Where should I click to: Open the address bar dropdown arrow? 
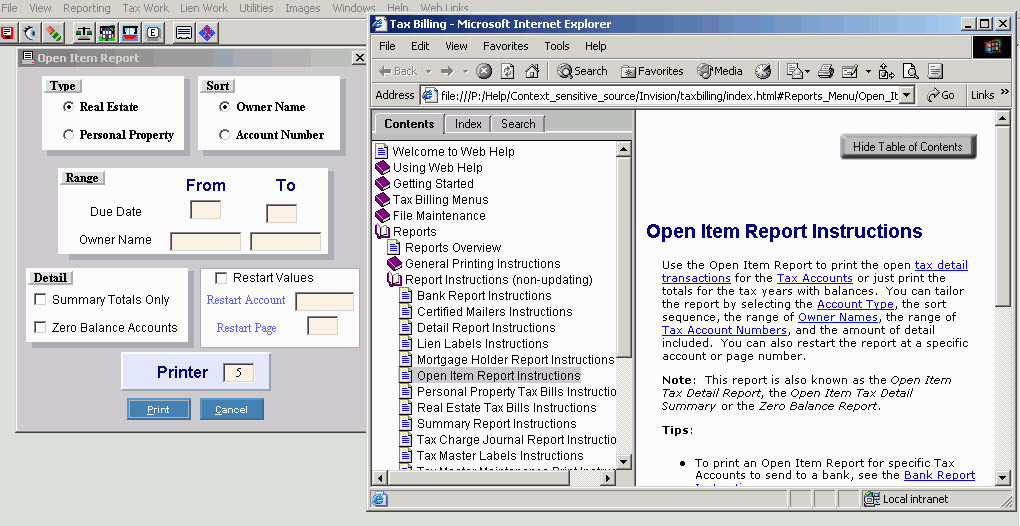907,95
